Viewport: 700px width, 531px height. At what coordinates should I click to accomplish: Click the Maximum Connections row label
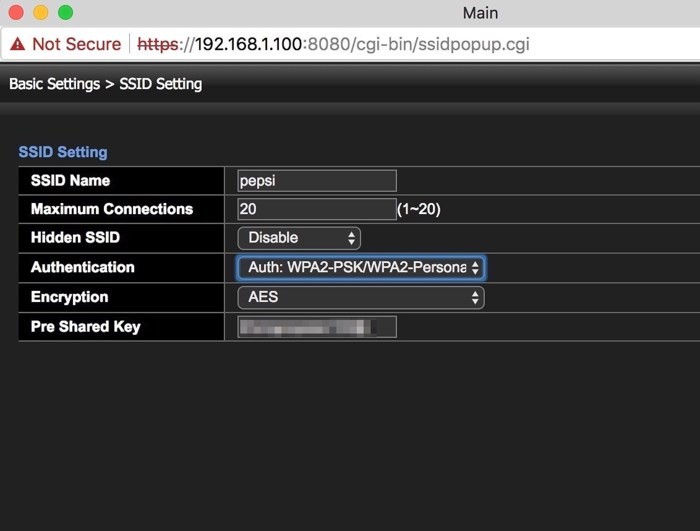click(x=111, y=209)
